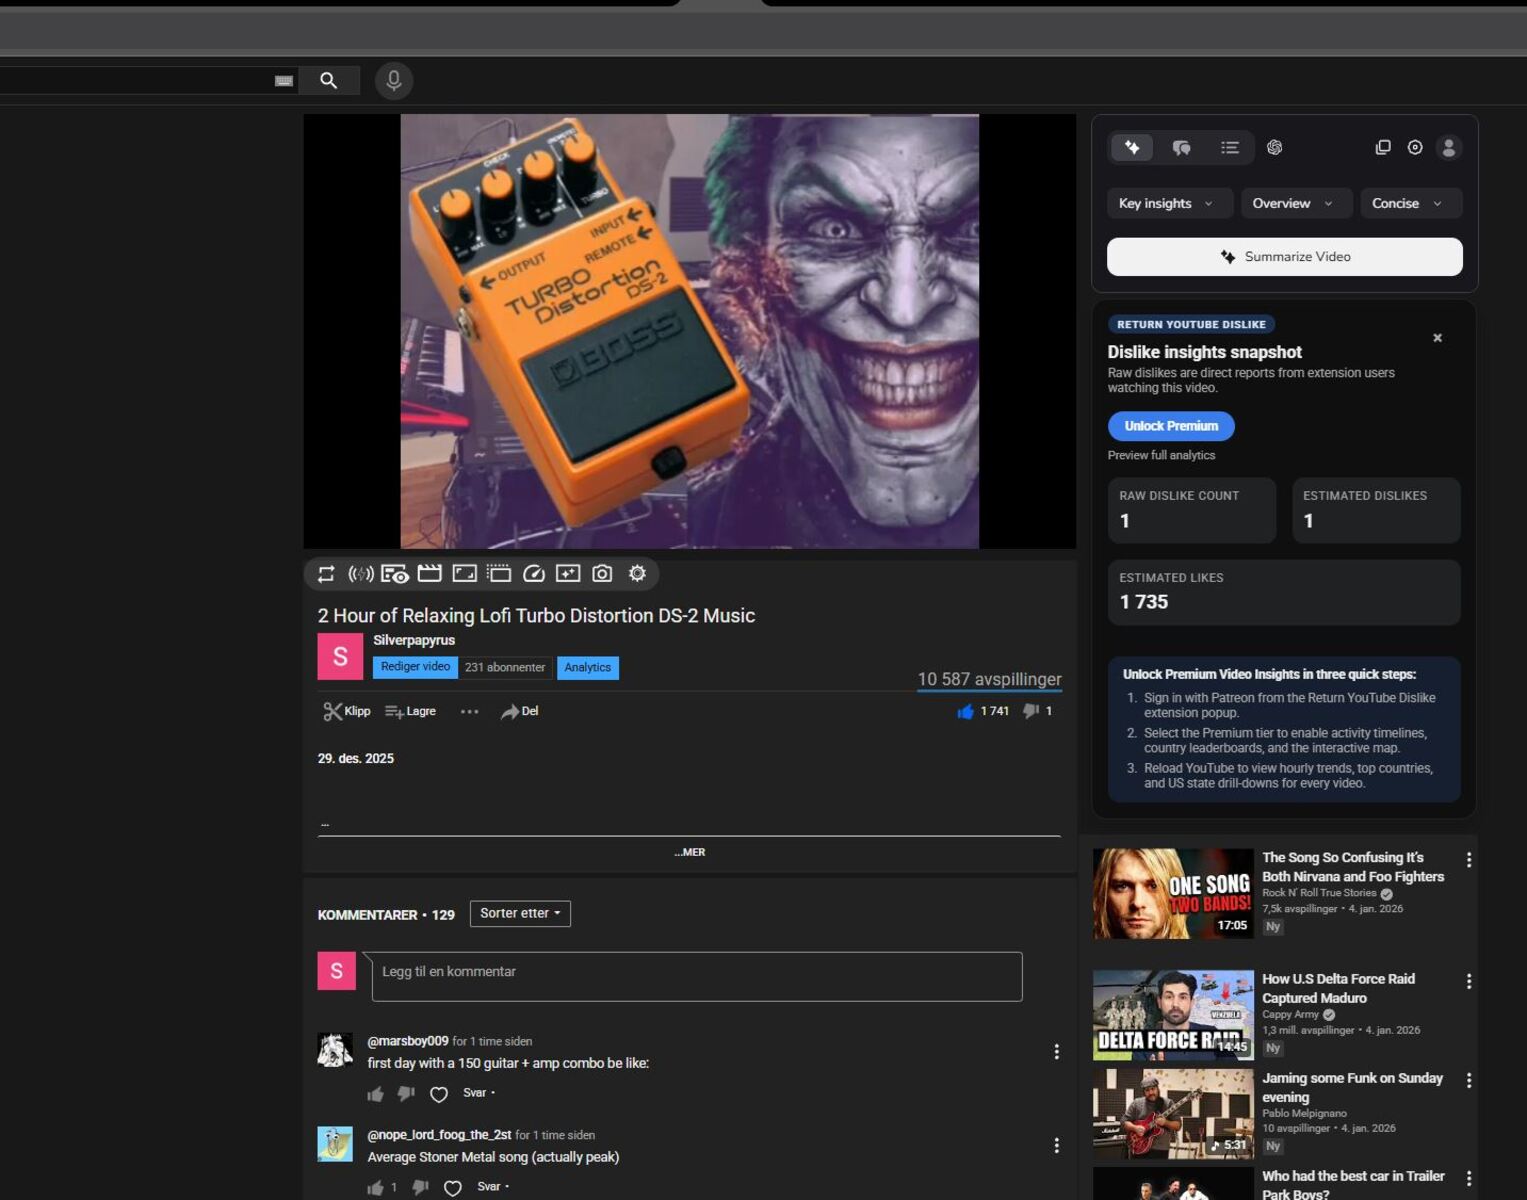Switch to the chat bubbles tab

click(x=1181, y=148)
